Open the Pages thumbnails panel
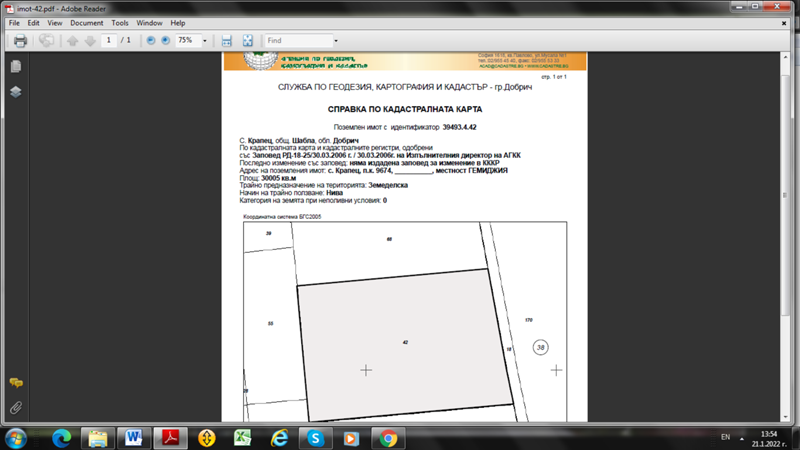Screen dimensions: 800x450 pos(16,67)
